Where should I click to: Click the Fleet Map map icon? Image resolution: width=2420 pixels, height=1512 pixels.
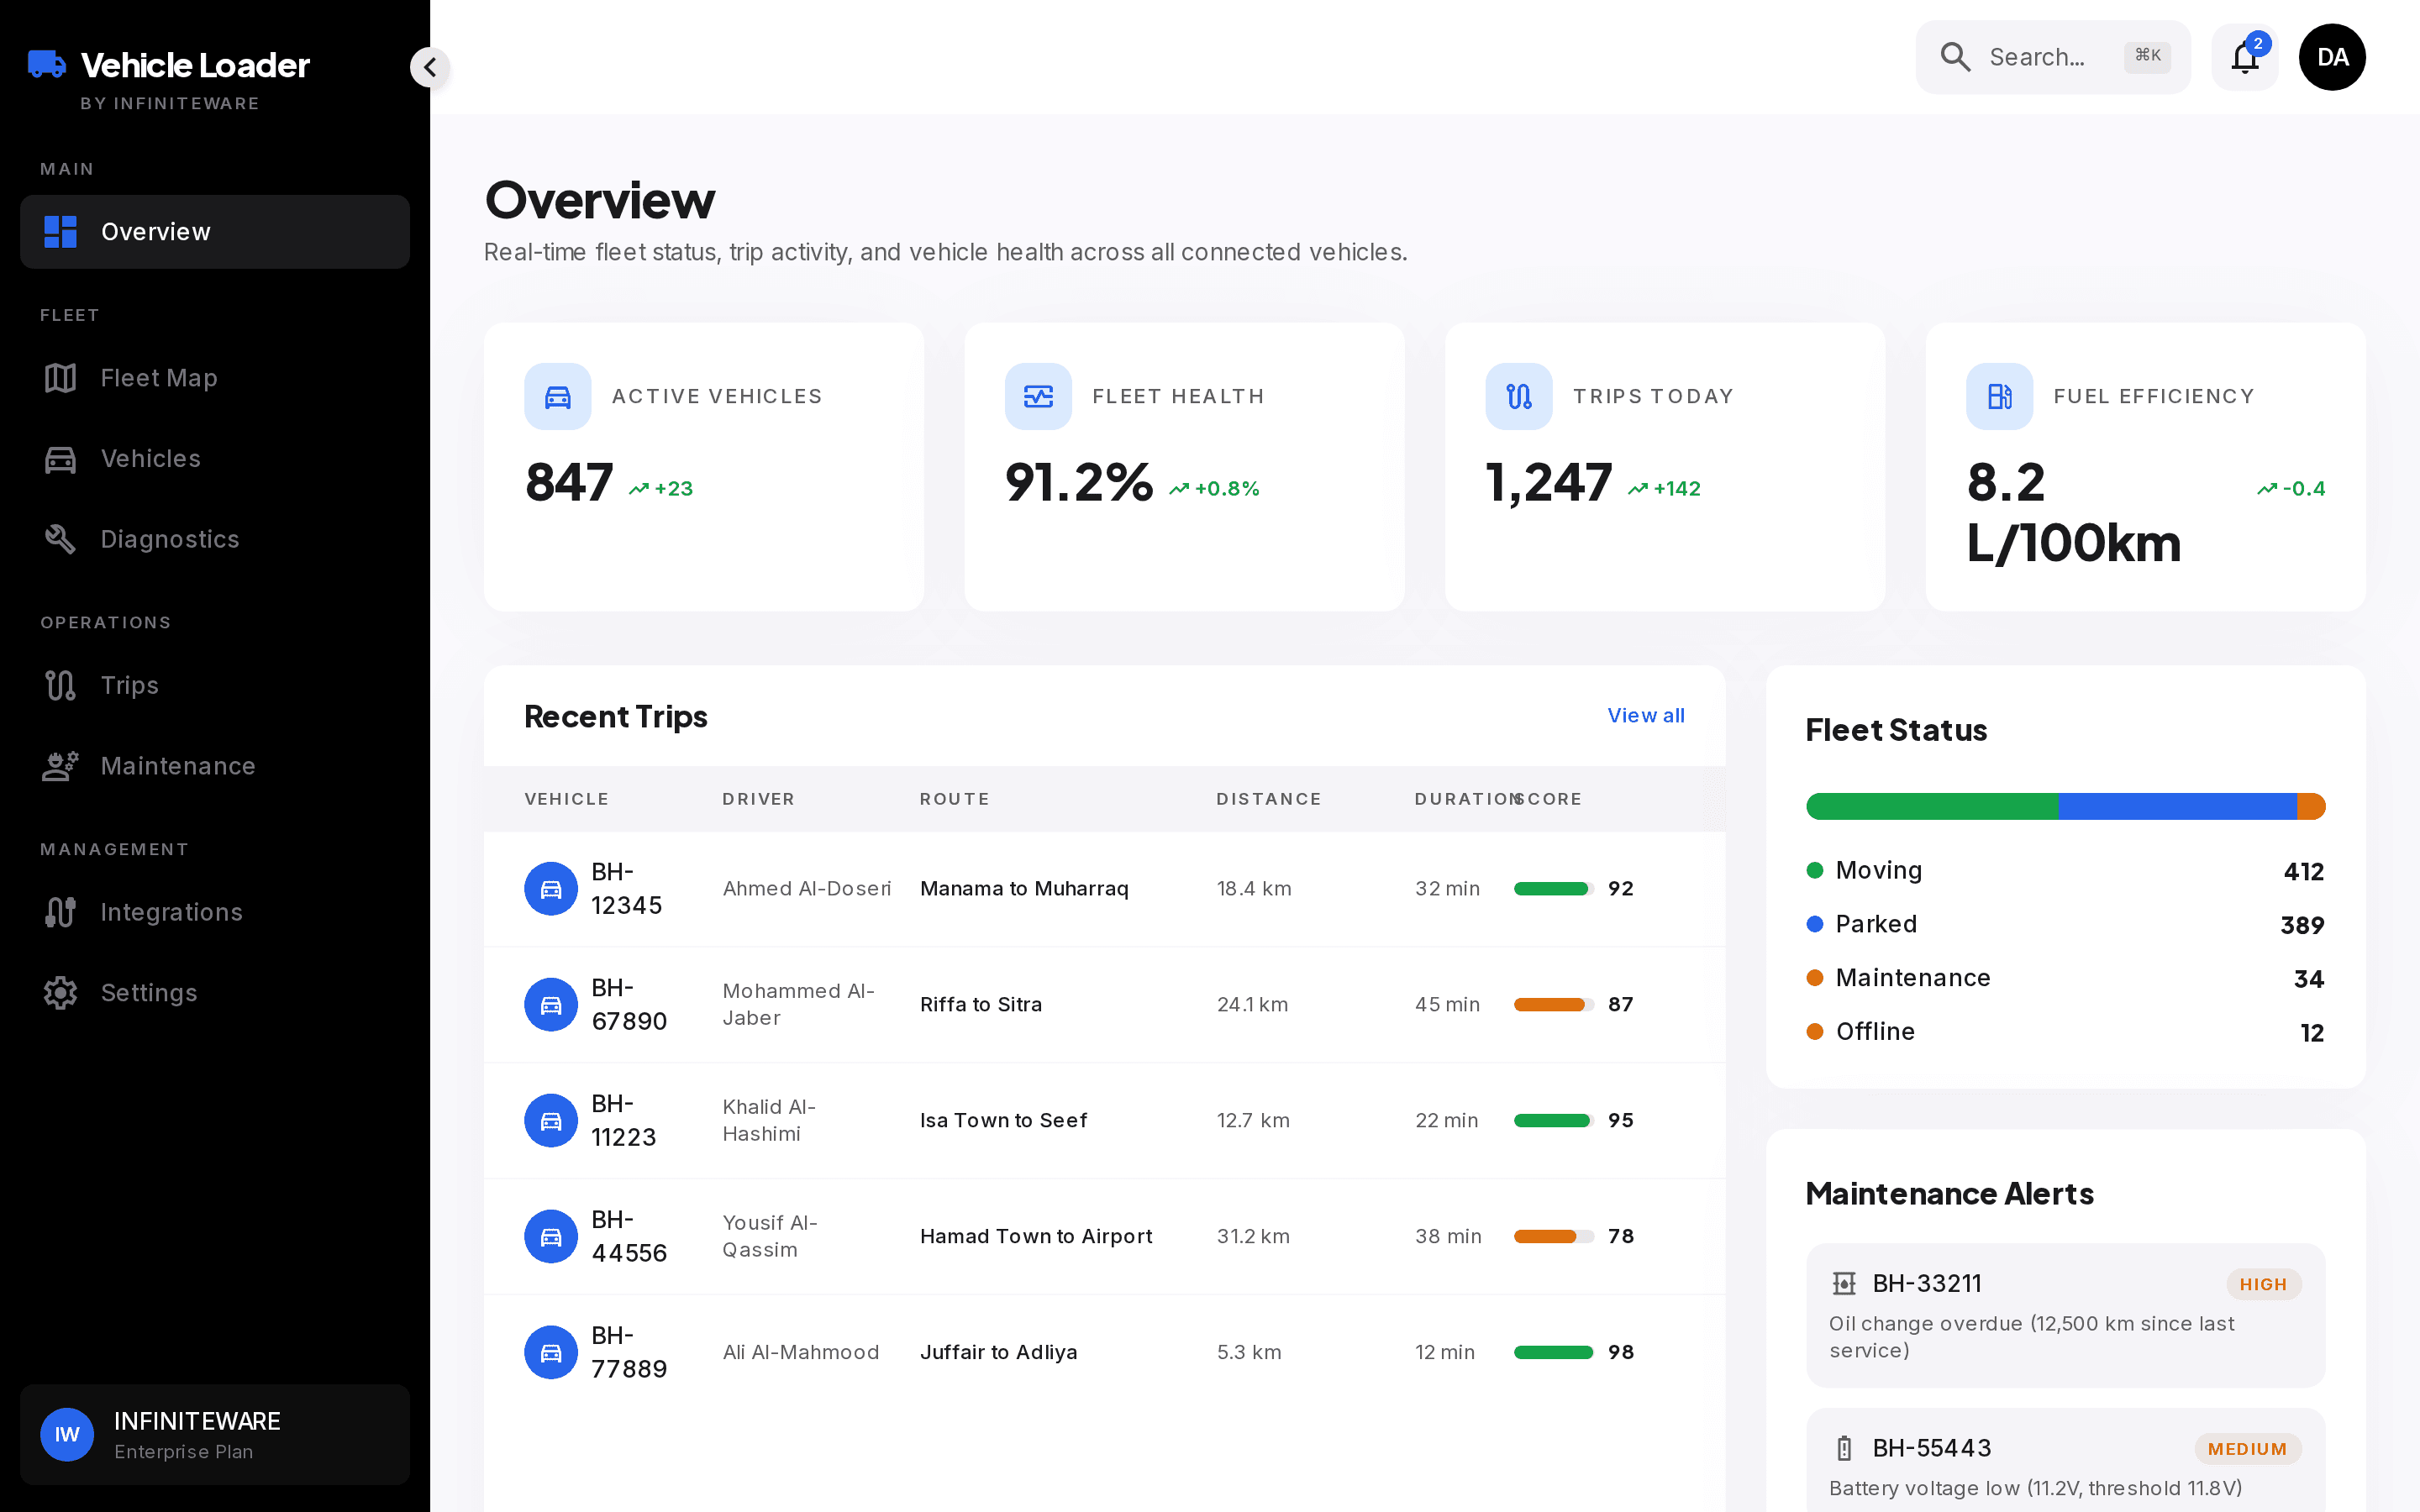60,378
